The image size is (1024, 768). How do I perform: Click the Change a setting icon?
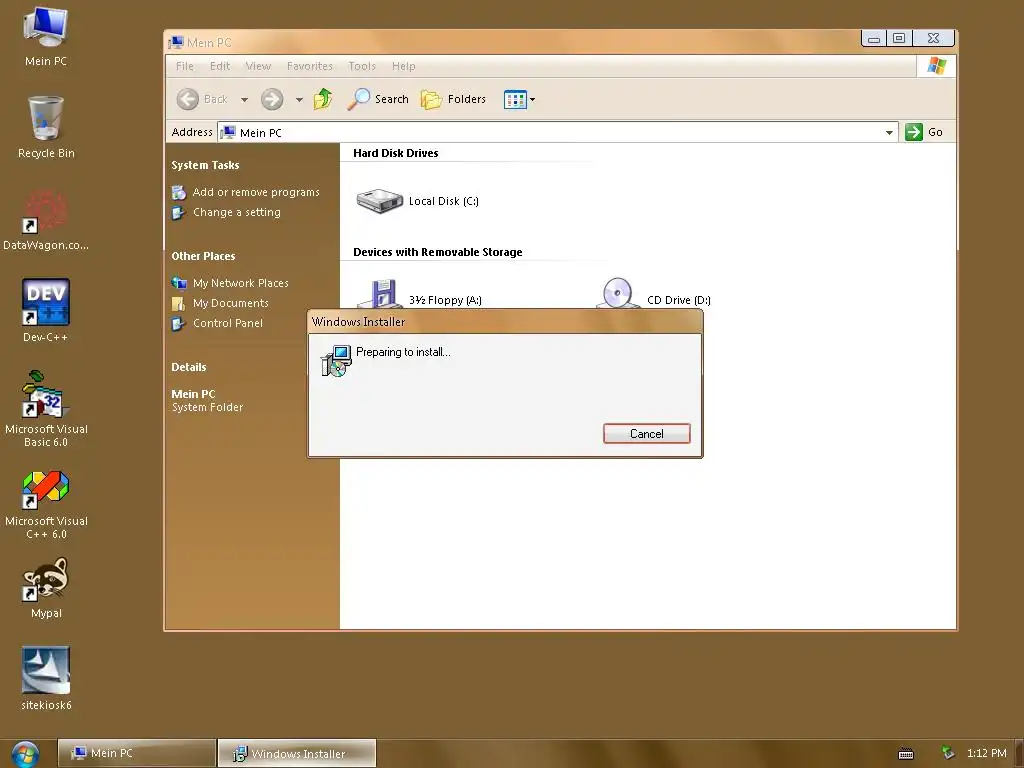[x=178, y=213]
